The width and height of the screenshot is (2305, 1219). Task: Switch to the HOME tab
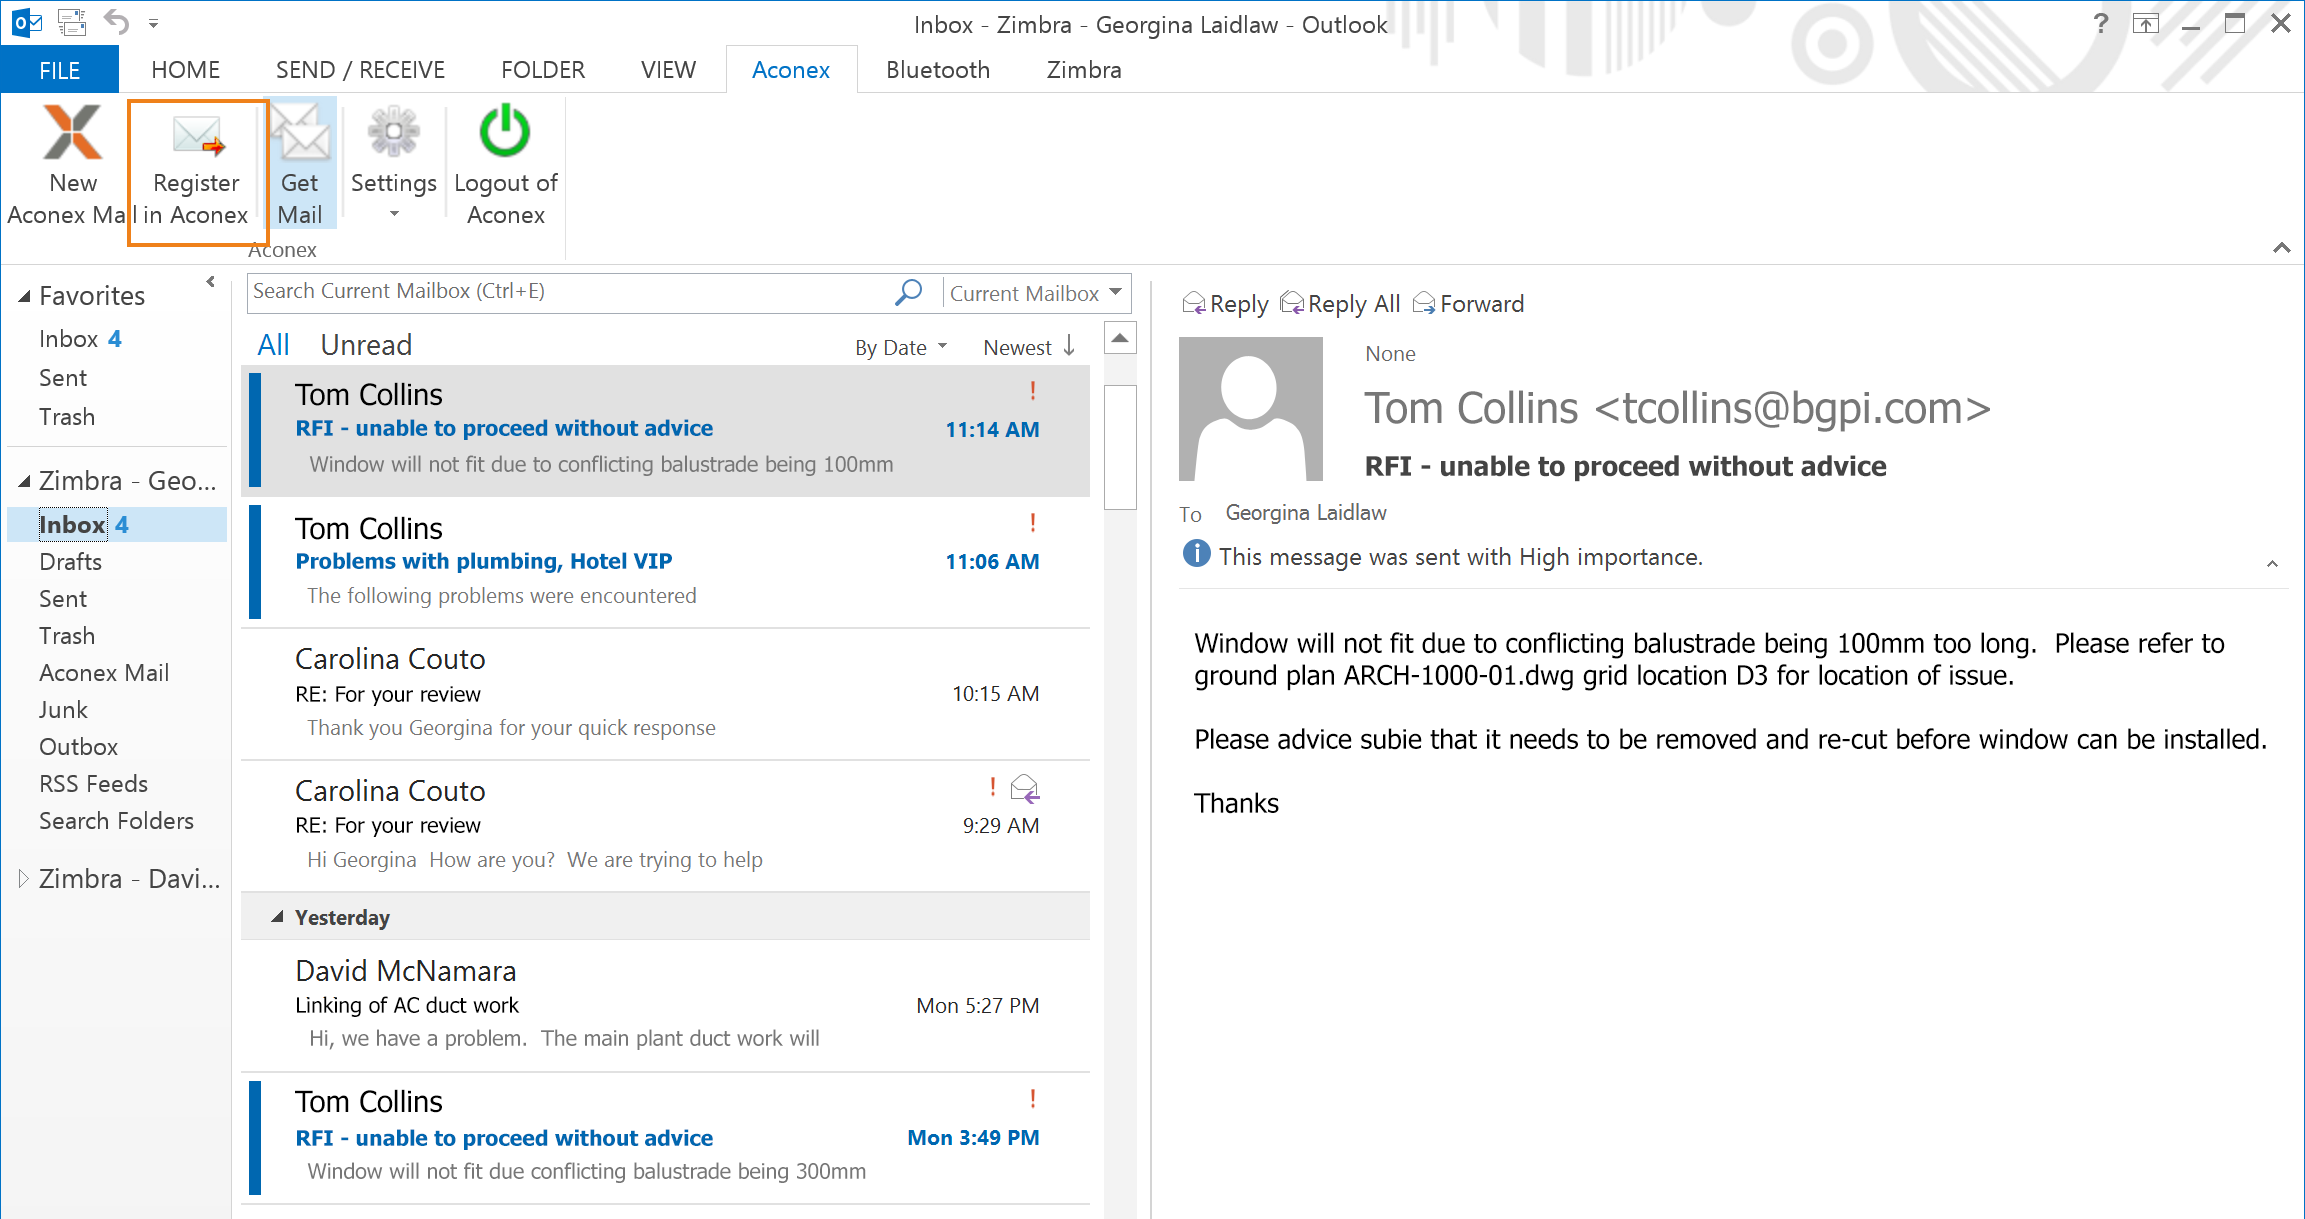coord(185,70)
